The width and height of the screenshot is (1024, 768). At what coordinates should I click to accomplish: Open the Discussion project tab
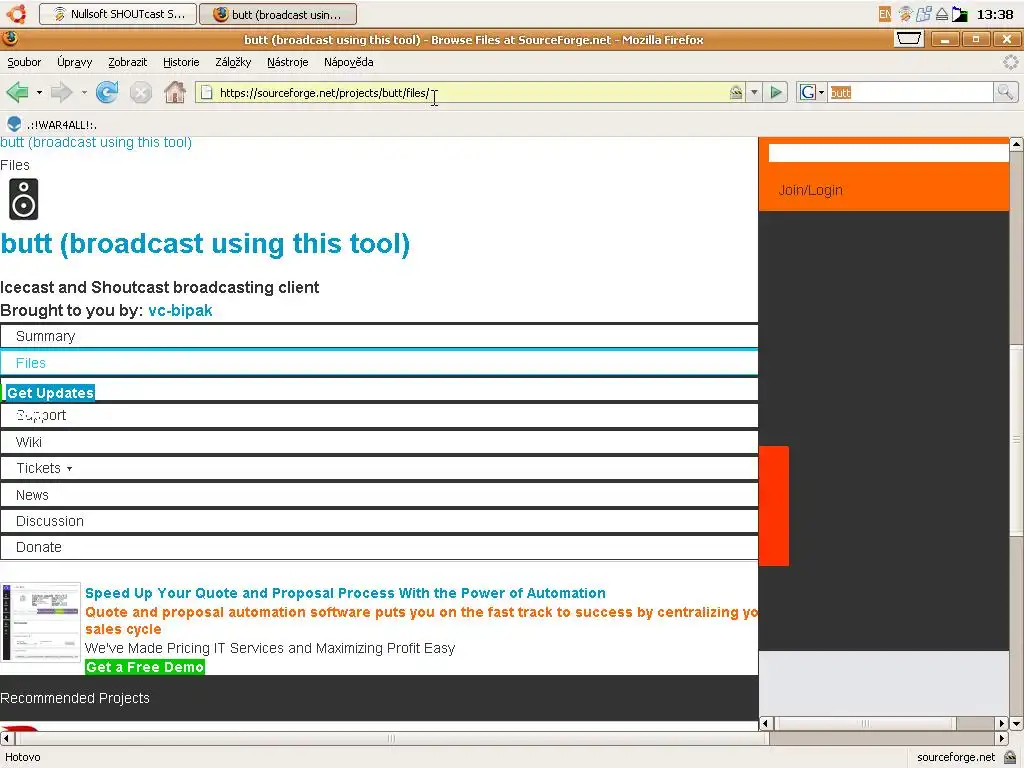pos(379,521)
